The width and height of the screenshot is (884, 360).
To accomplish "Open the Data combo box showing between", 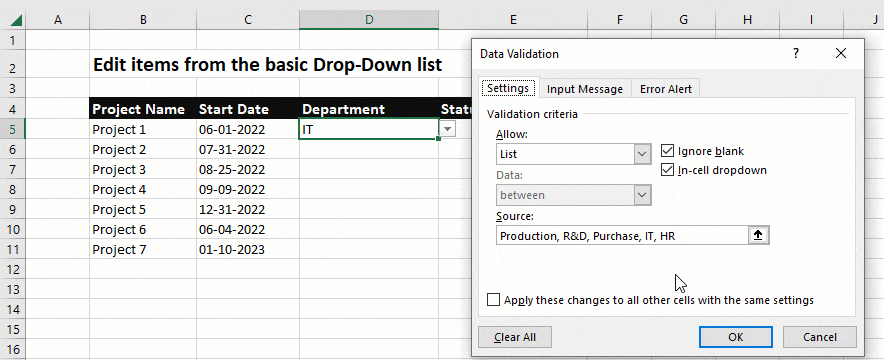I will point(574,195).
